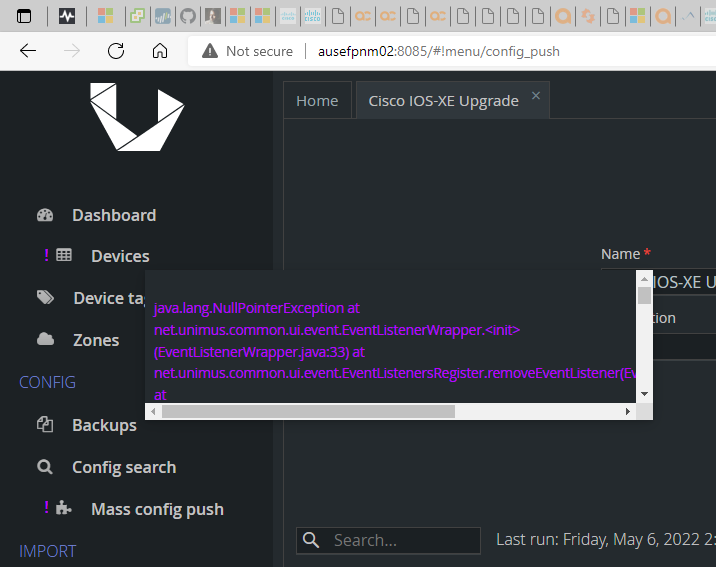The height and width of the screenshot is (567, 716).
Task: Open Zones using the cloud icon
Action: coord(45,339)
